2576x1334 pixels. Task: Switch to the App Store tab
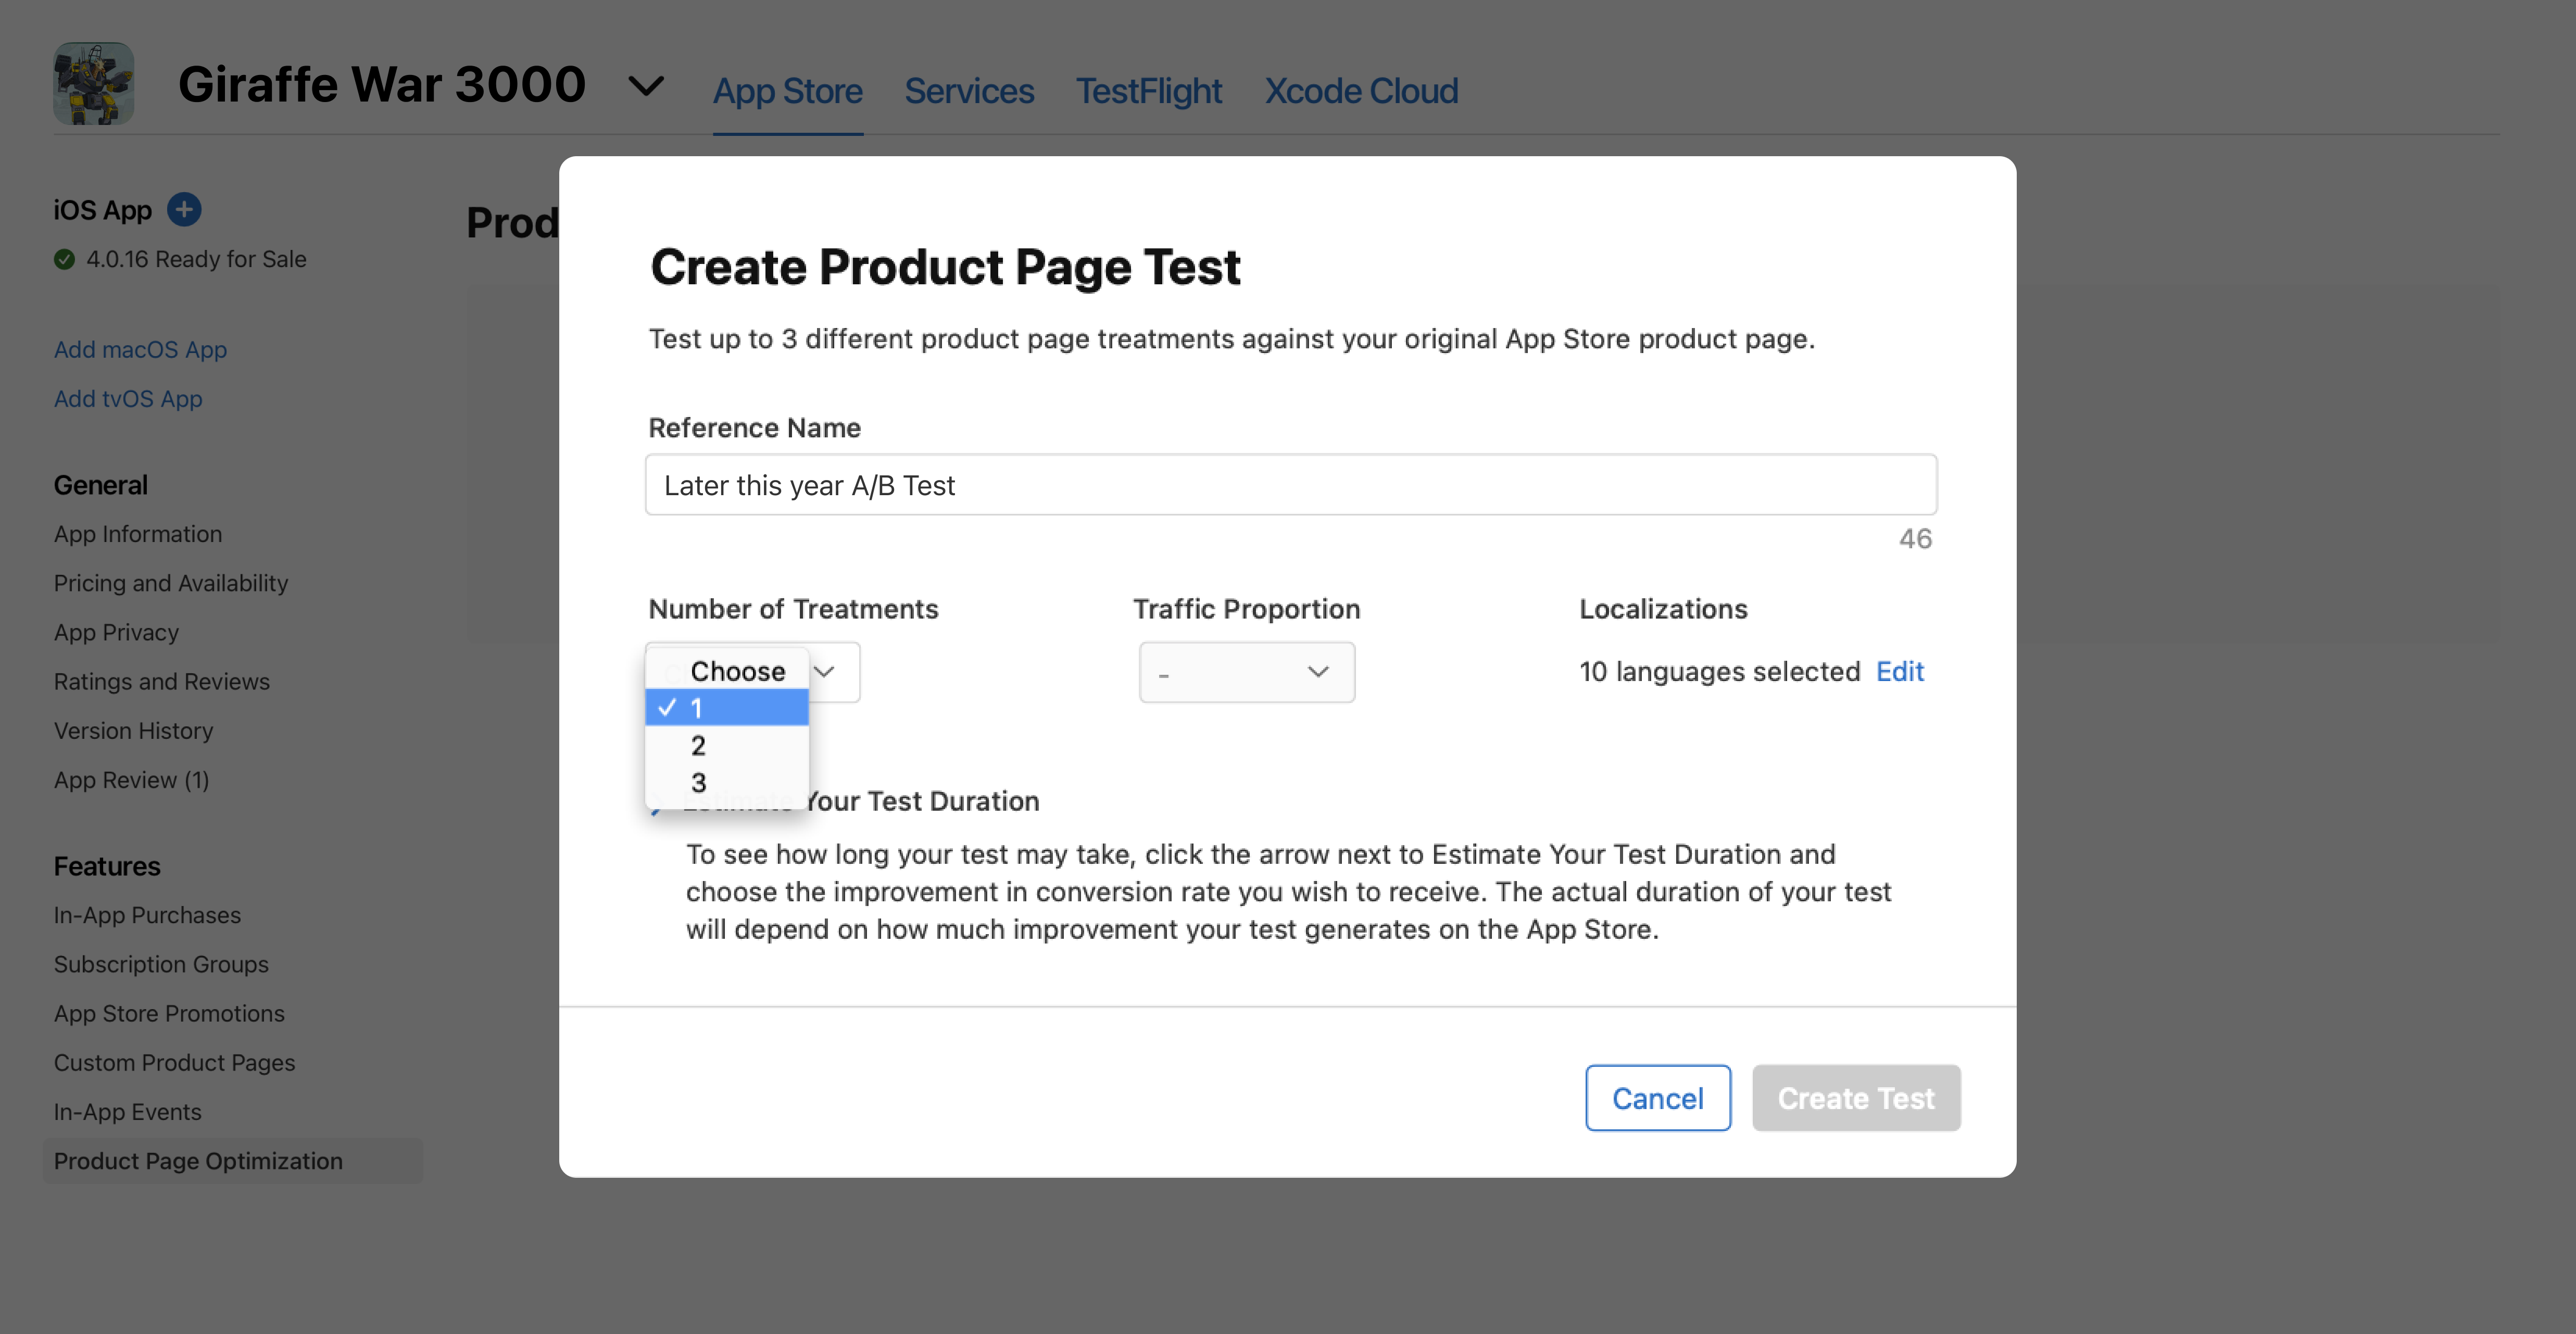tap(787, 91)
